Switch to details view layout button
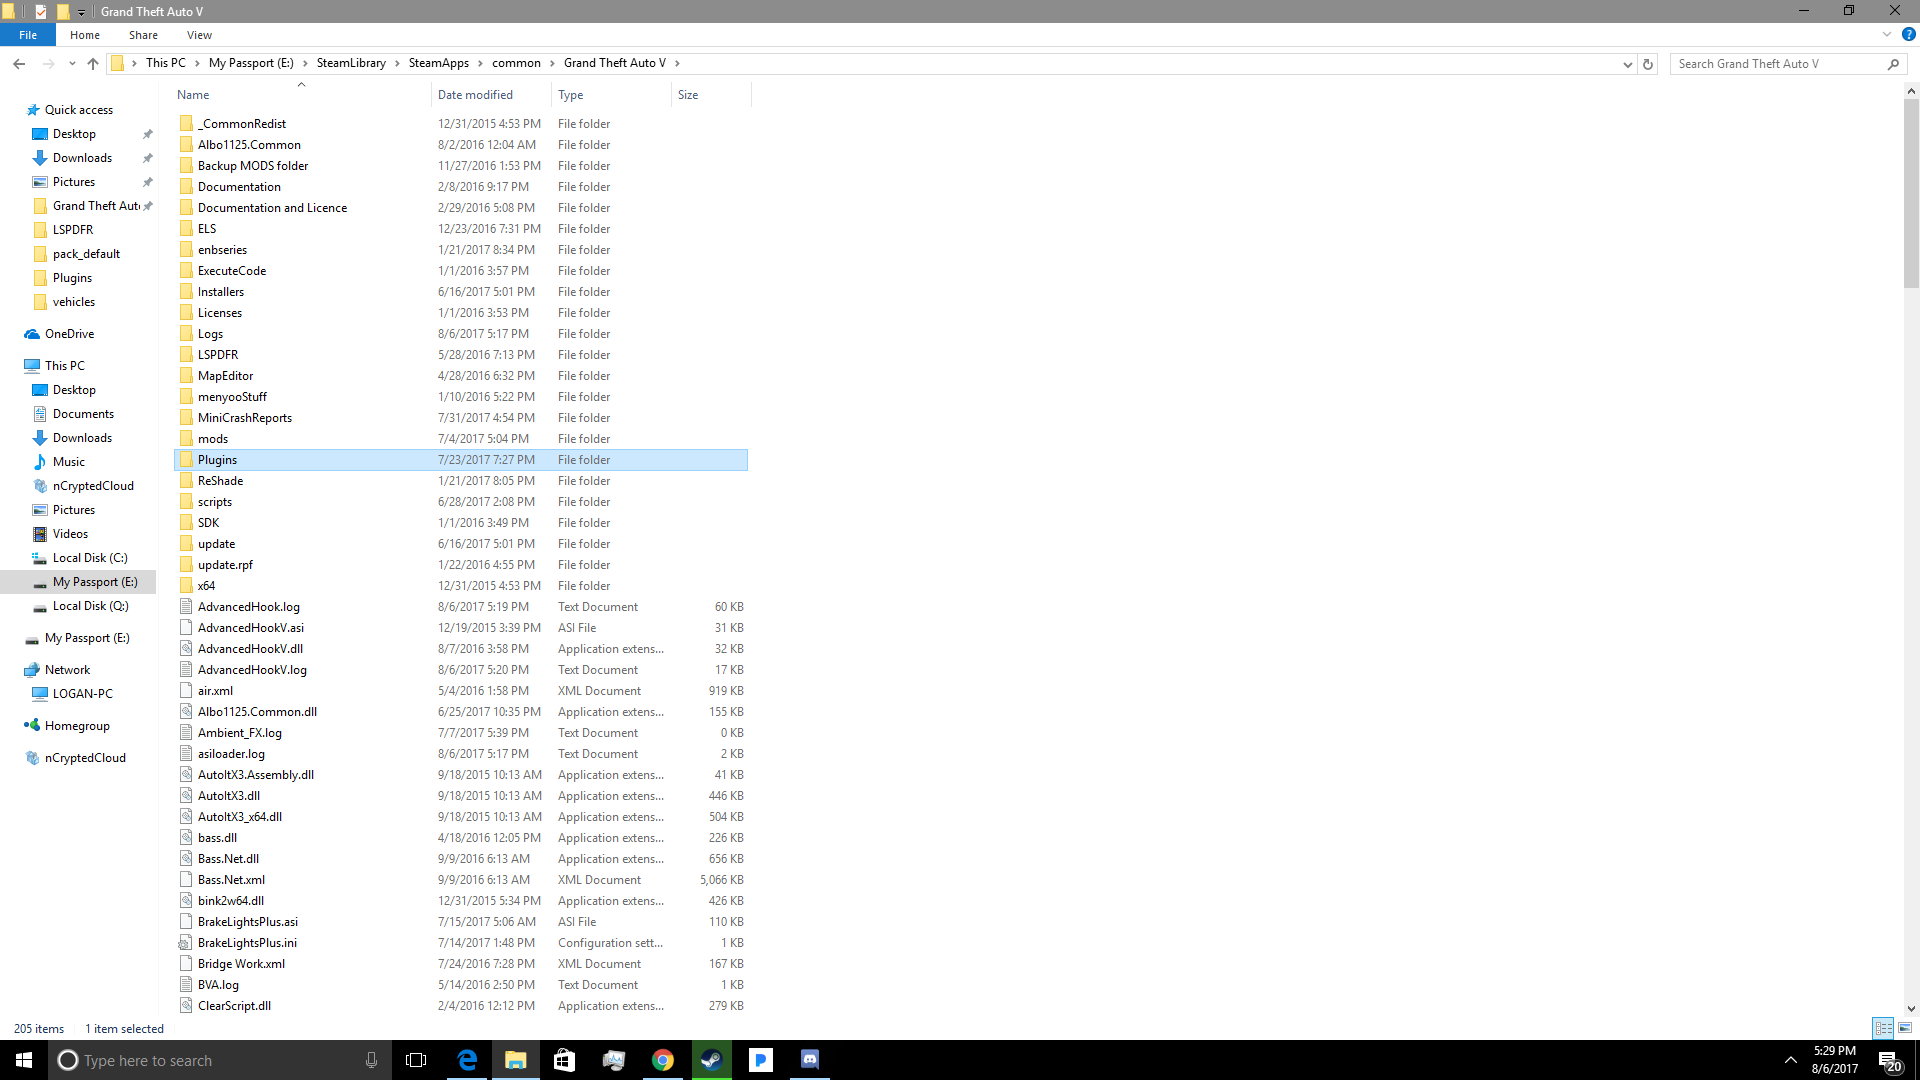Screen dimensions: 1920x1080 pyautogui.click(x=1883, y=1028)
